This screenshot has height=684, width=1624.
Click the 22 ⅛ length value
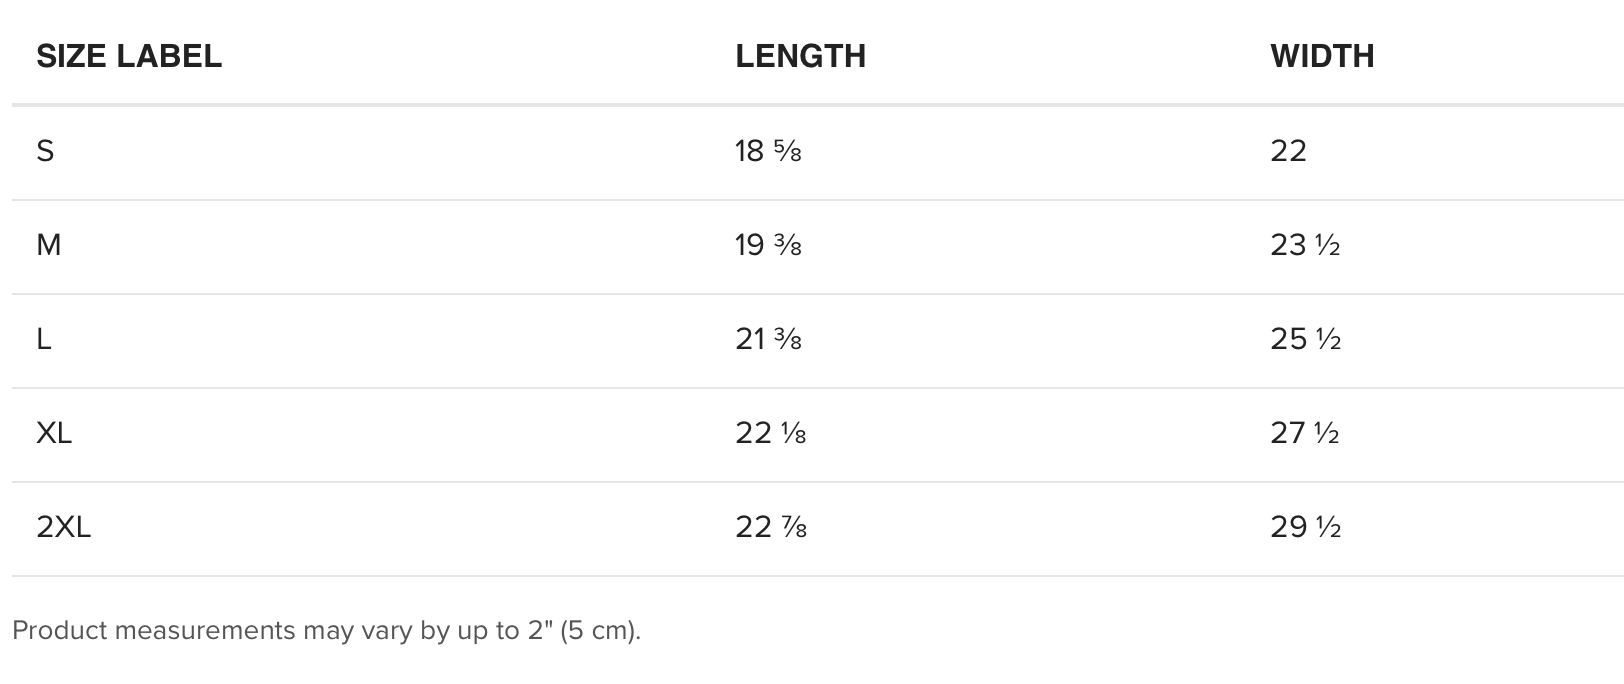770,433
